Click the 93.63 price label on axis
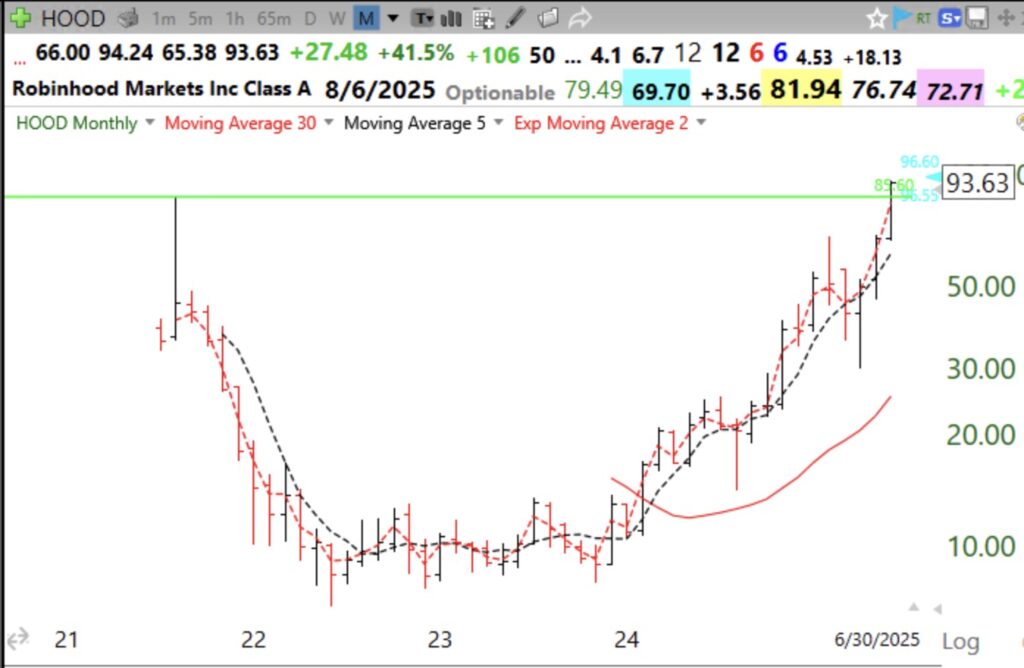 pyautogui.click(x=977, y=183)
